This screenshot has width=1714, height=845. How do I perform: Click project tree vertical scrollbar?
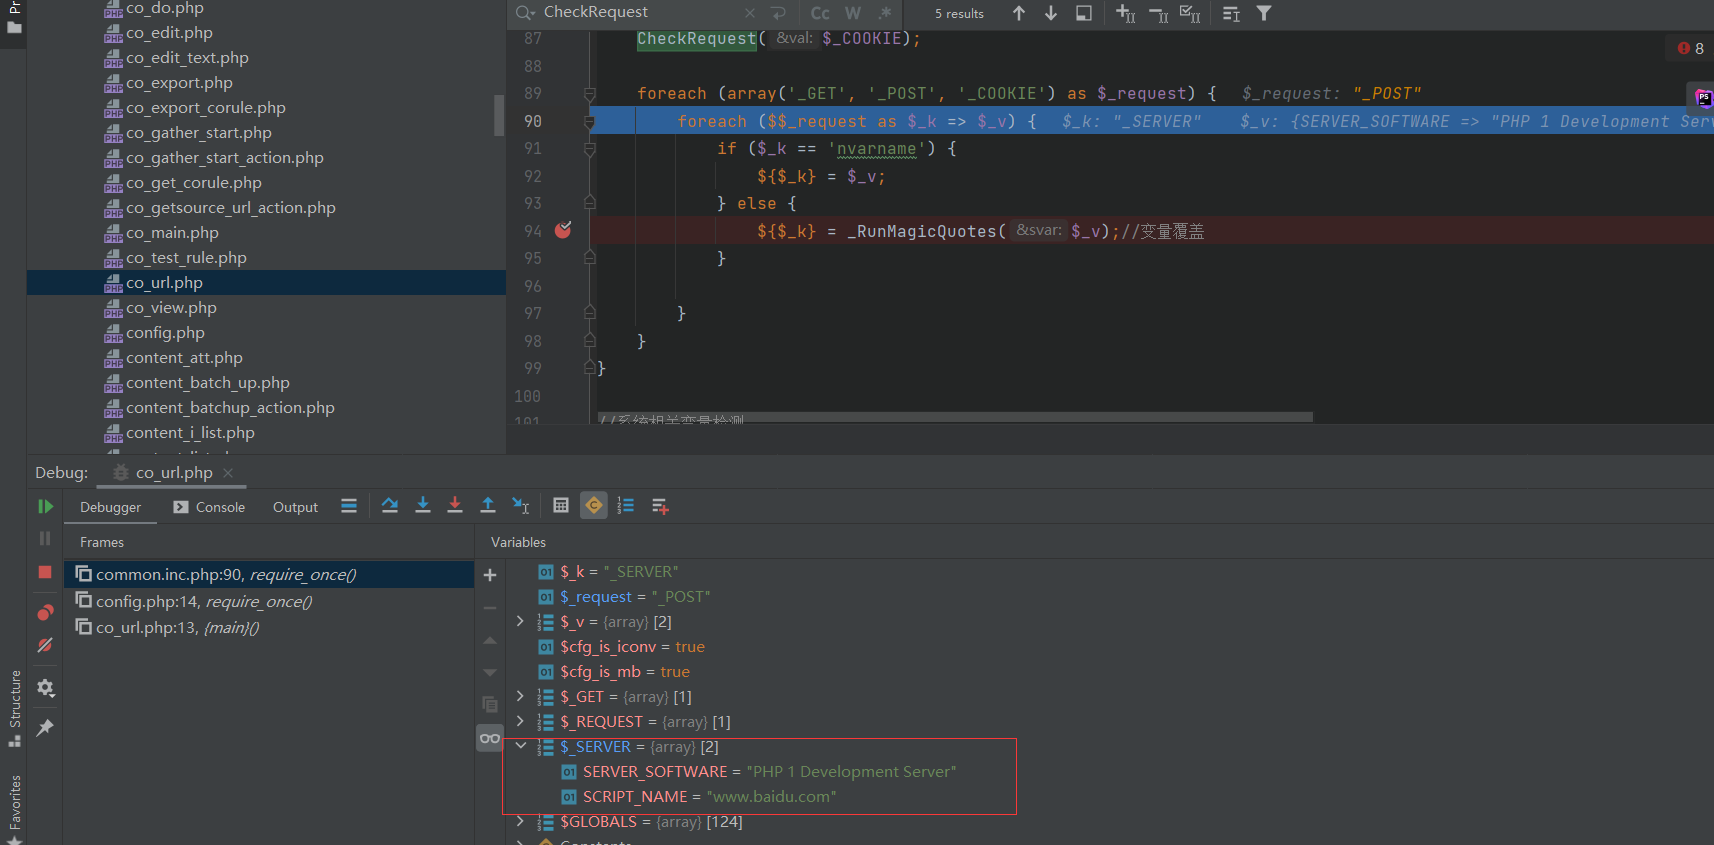499,115
